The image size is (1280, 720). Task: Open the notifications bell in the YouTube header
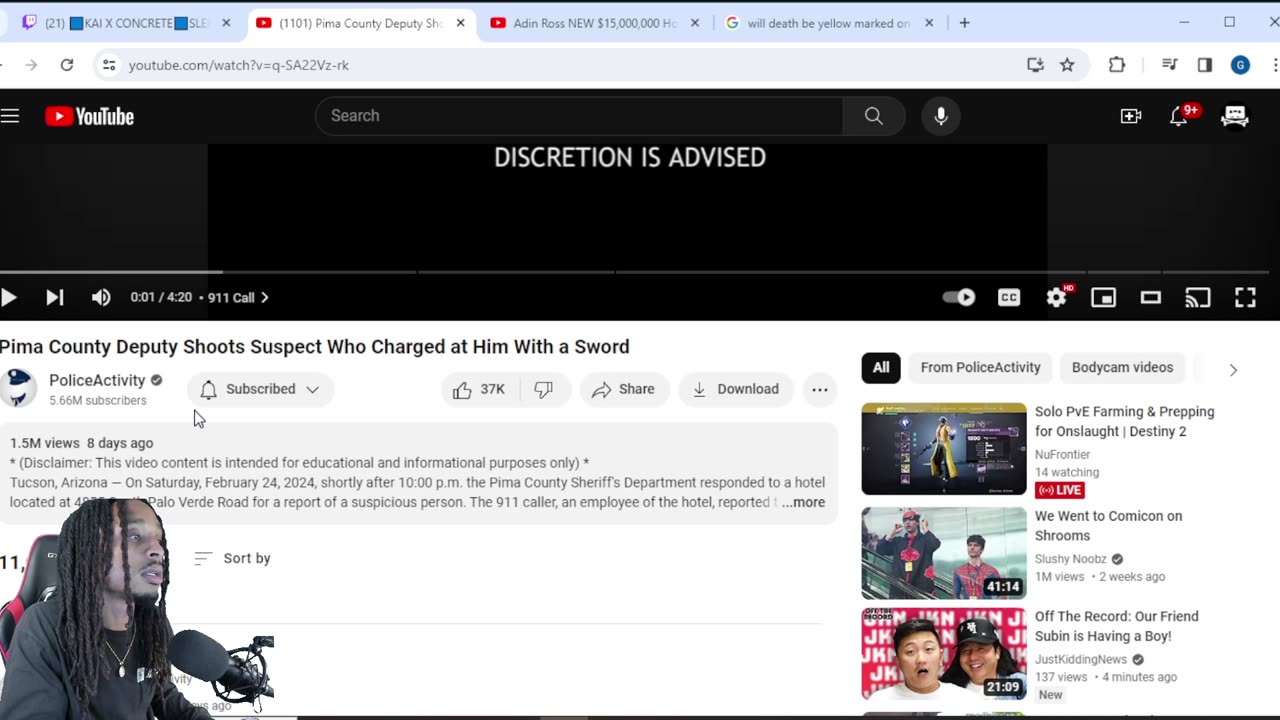tap(1180, 116)
